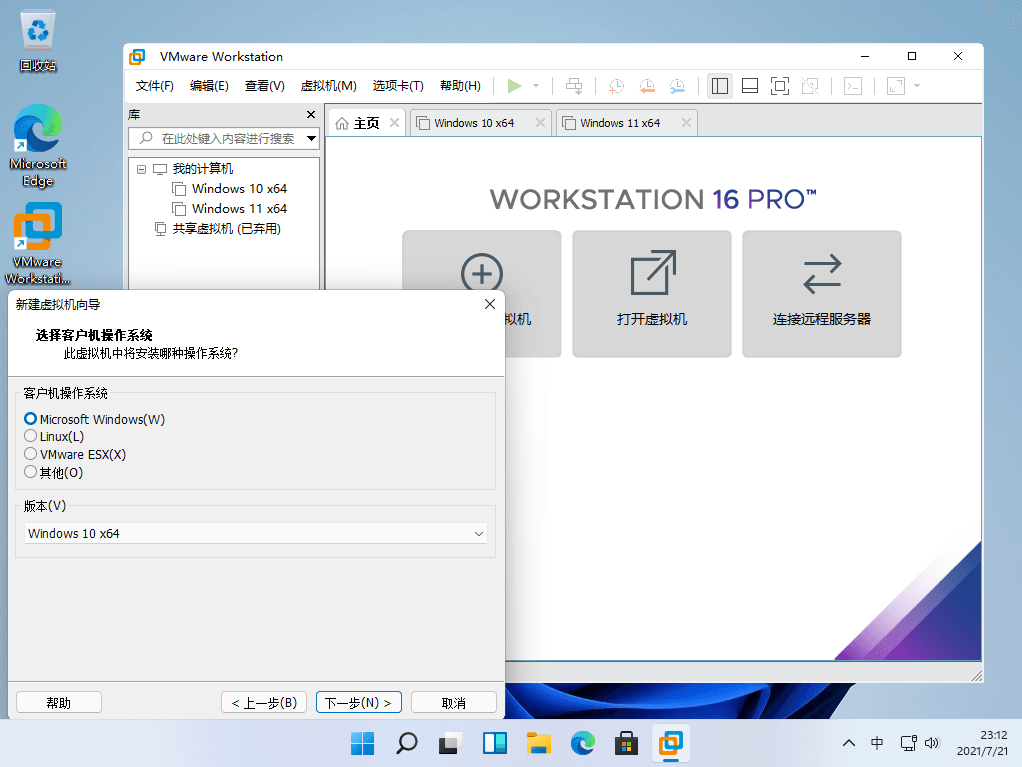Open the 帮助(H) menu

tap(460, 86)
